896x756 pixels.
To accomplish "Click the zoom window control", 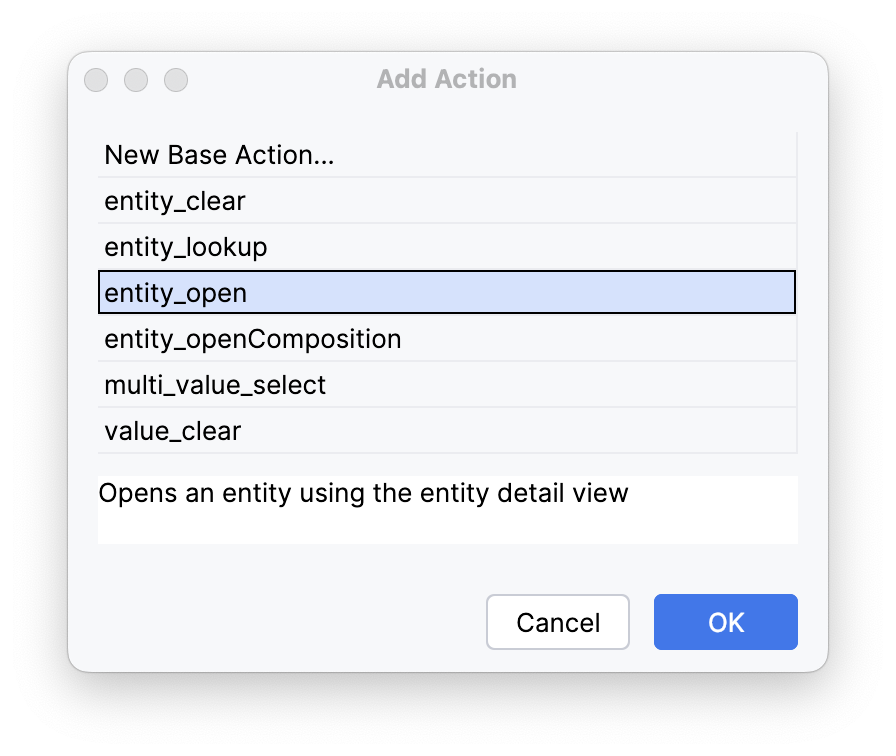I will pos(176,80).
